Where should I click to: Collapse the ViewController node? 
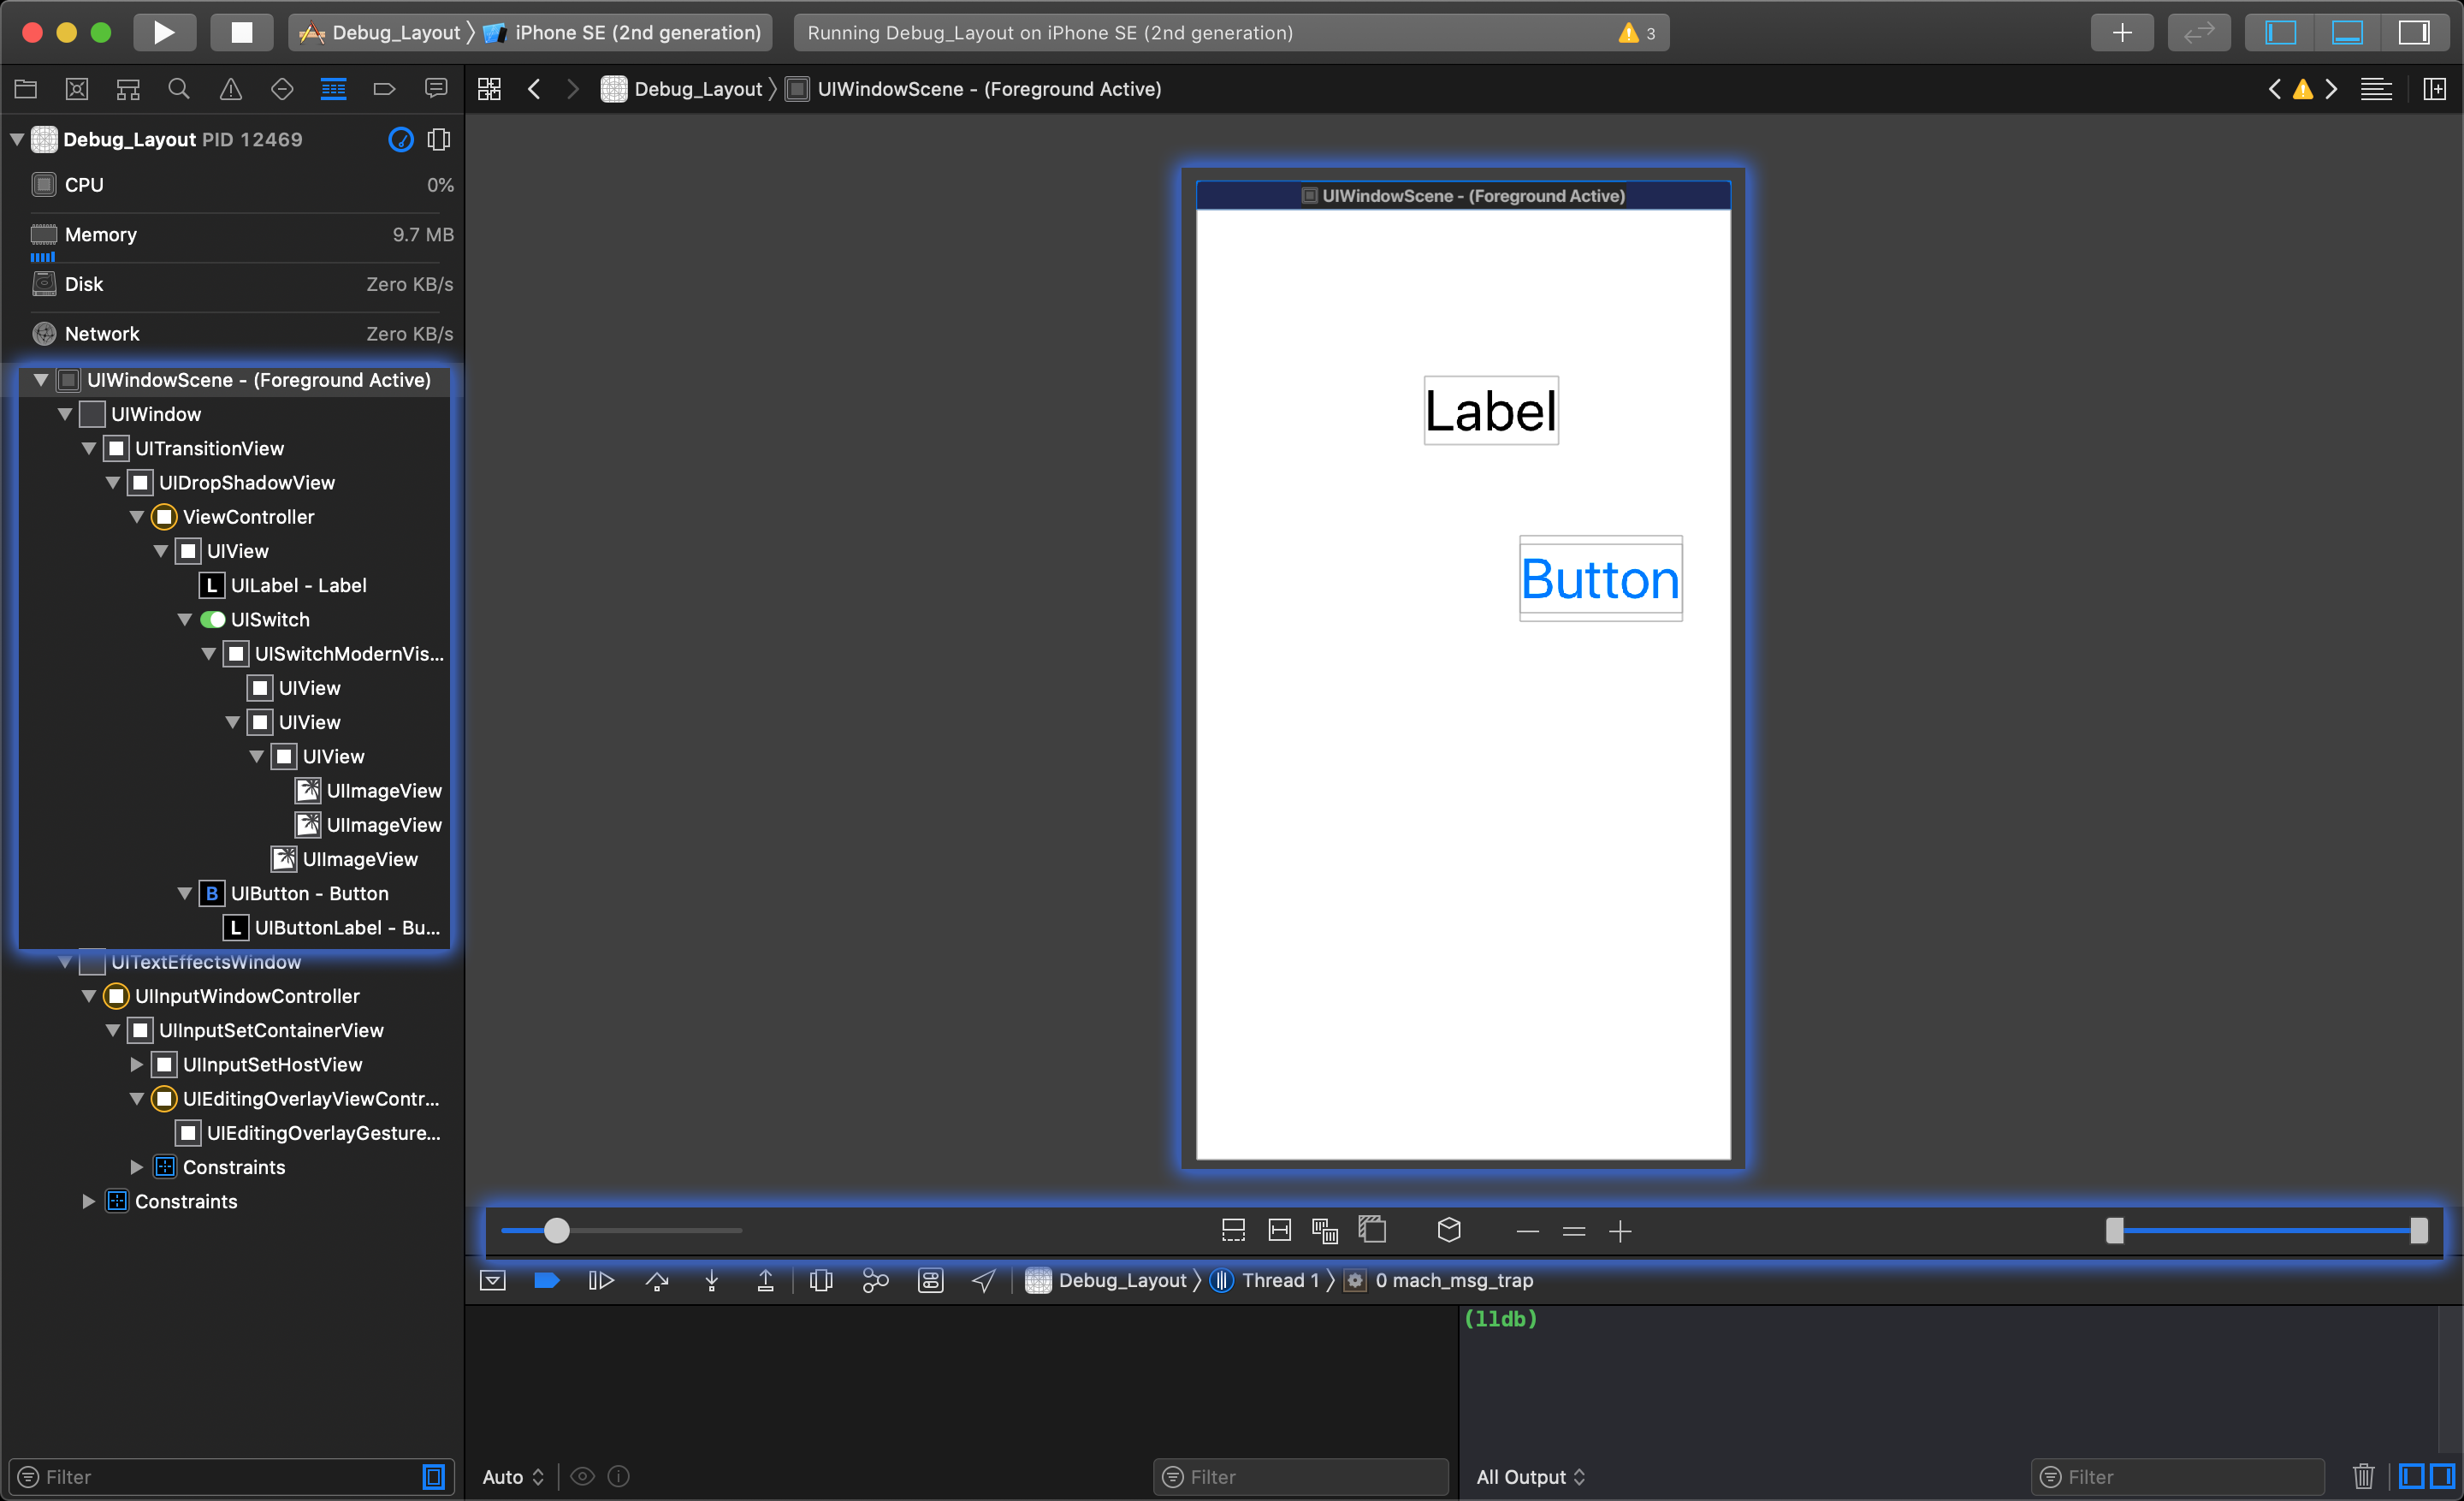137,517
